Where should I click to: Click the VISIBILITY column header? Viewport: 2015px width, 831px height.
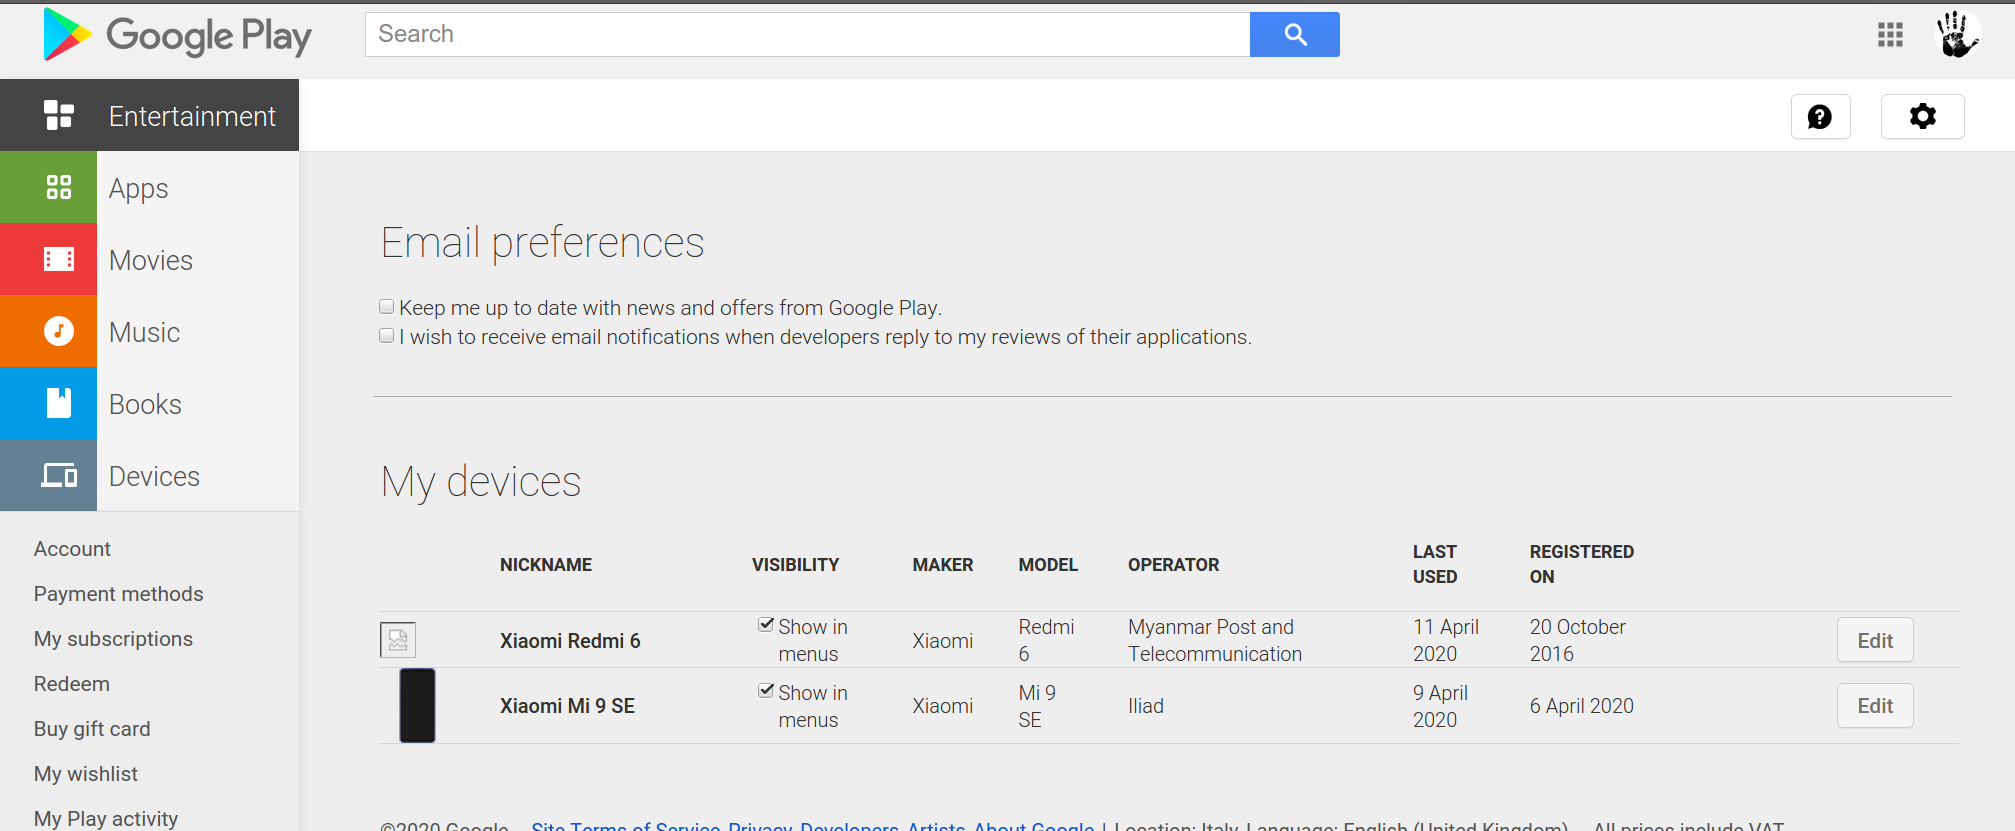pyautogui.click(x=795, y=565)
